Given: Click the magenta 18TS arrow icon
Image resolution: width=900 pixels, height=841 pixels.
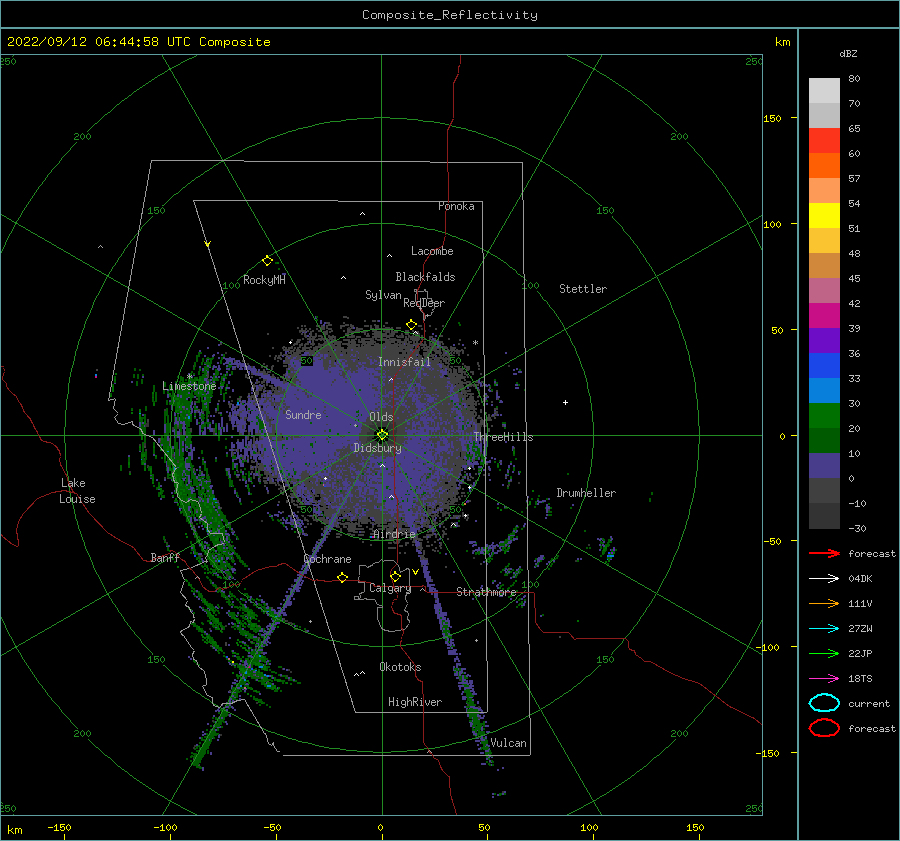Looking at the screenshot, I should pos(824,678).
